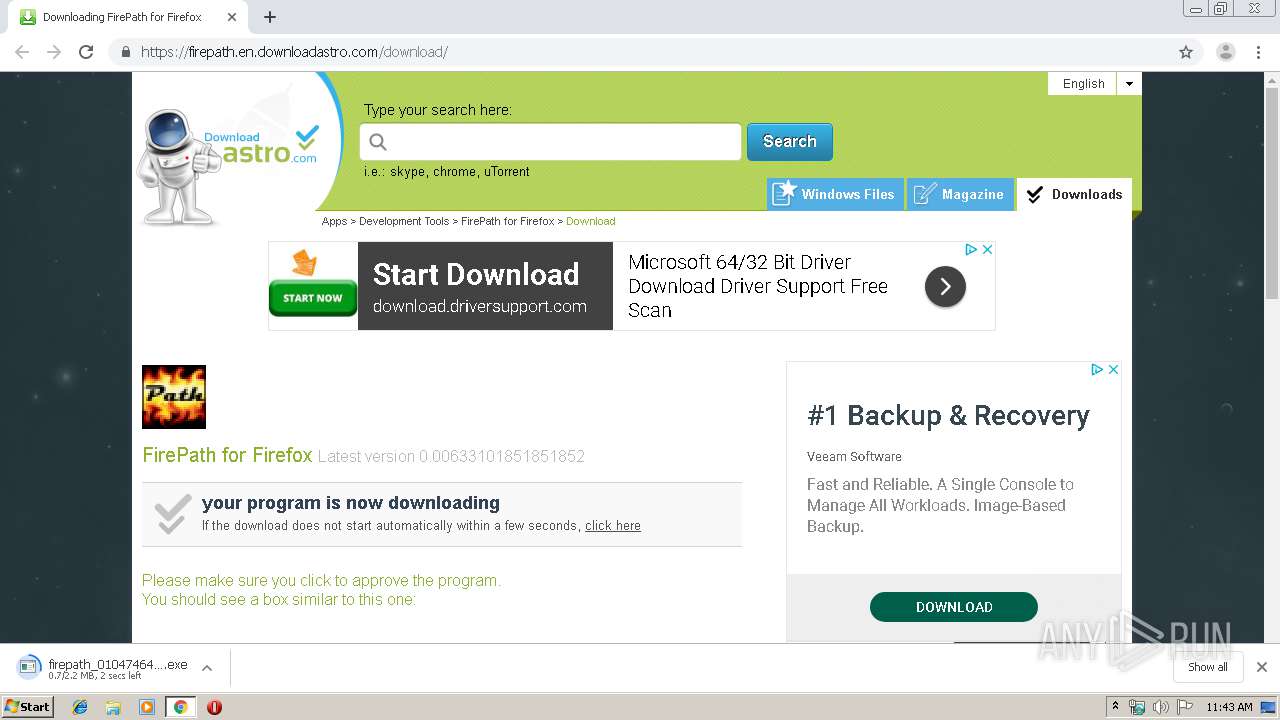Select the Downloads tab
The width and height of the screenshot is (1280, 720).
(1074, 194)
